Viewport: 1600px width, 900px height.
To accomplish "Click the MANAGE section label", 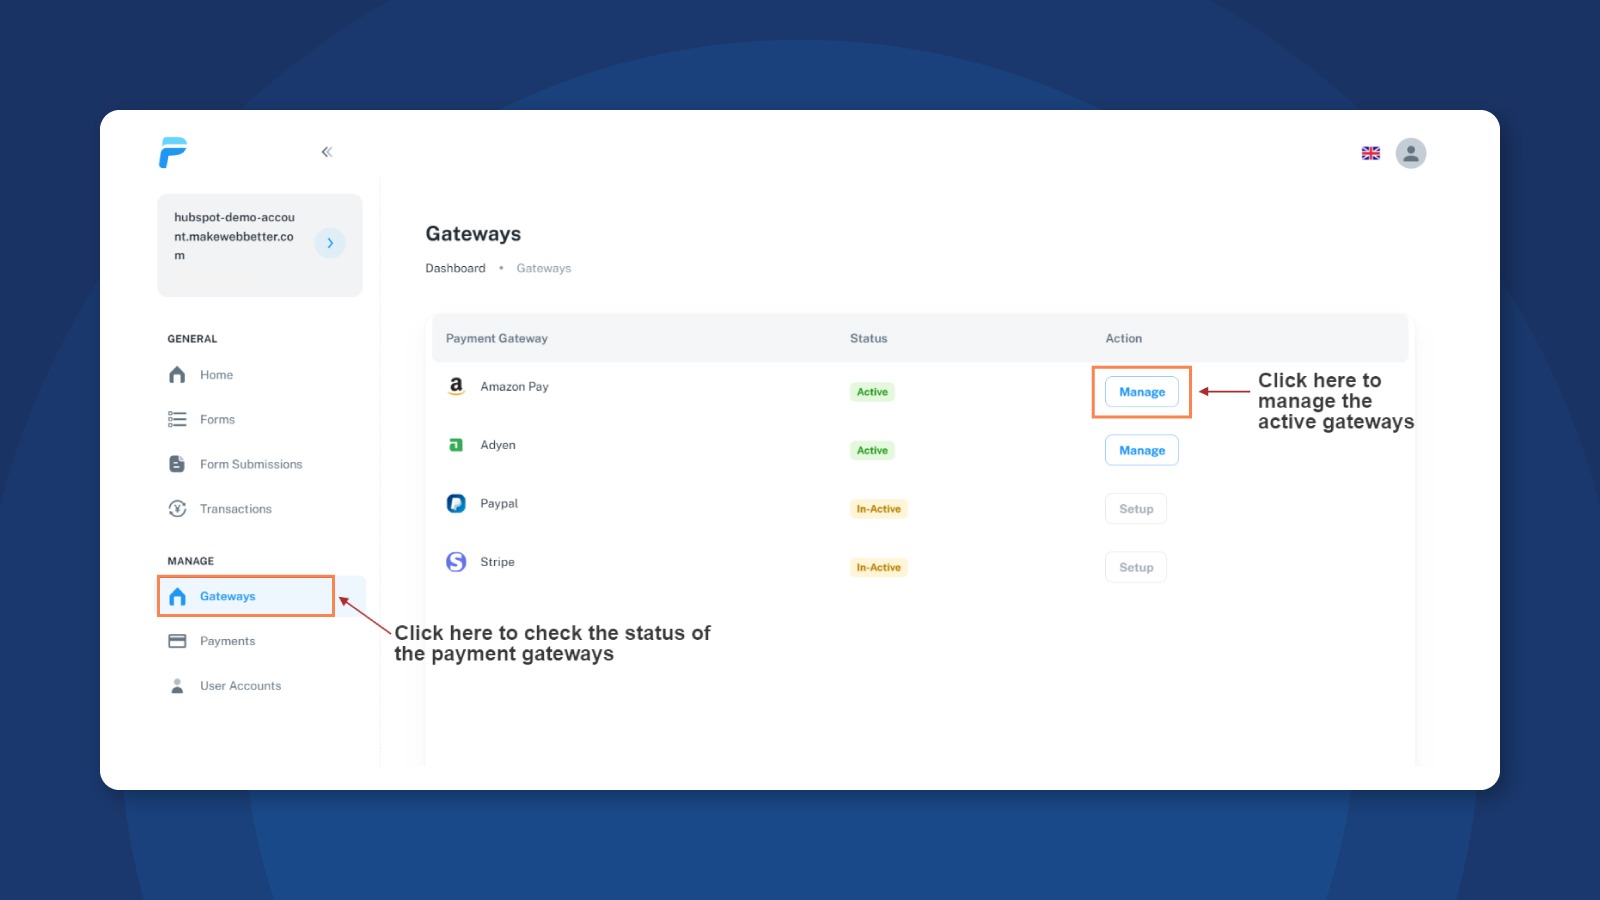I will [191, 561].
